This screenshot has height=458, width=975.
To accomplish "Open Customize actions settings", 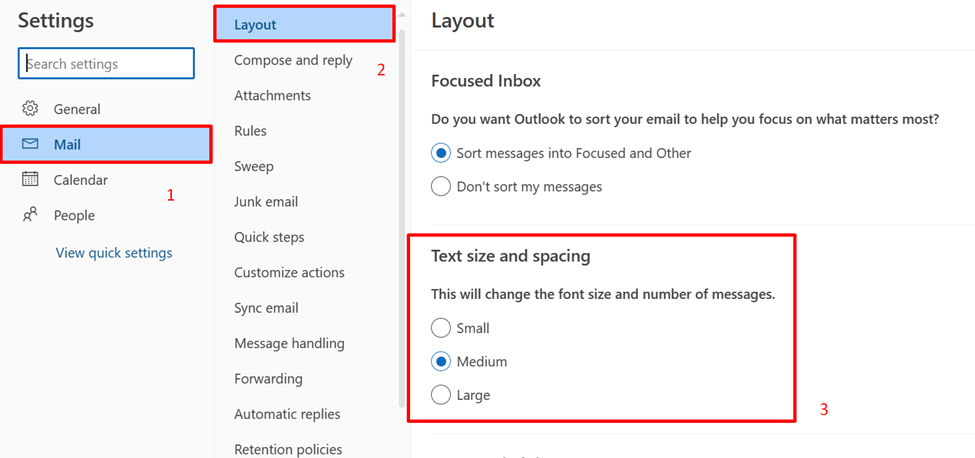I will [289, 273].
